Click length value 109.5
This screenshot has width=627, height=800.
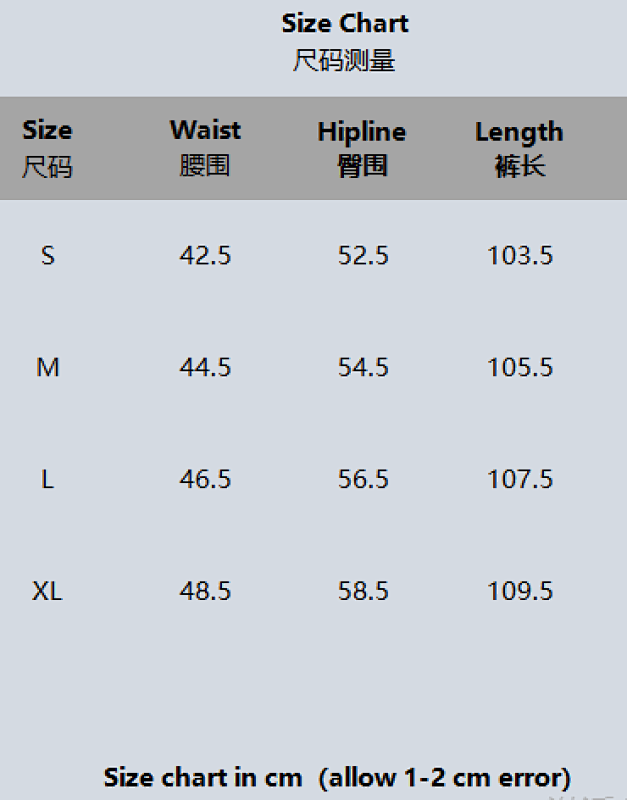tap(520, 591)
